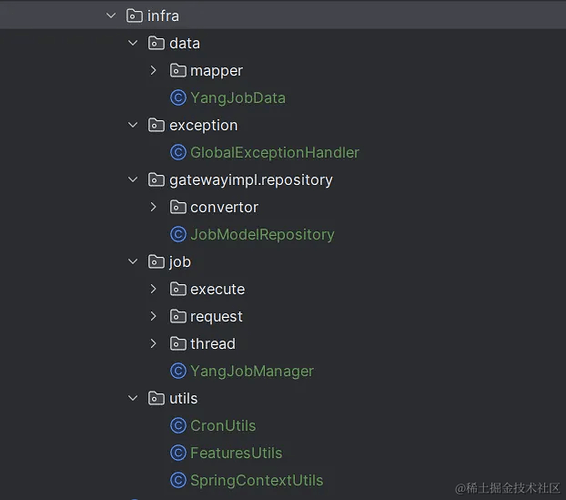Click the class icon of JobModelRepository
This screenshot has height=500, width=566.
[178, 234]
